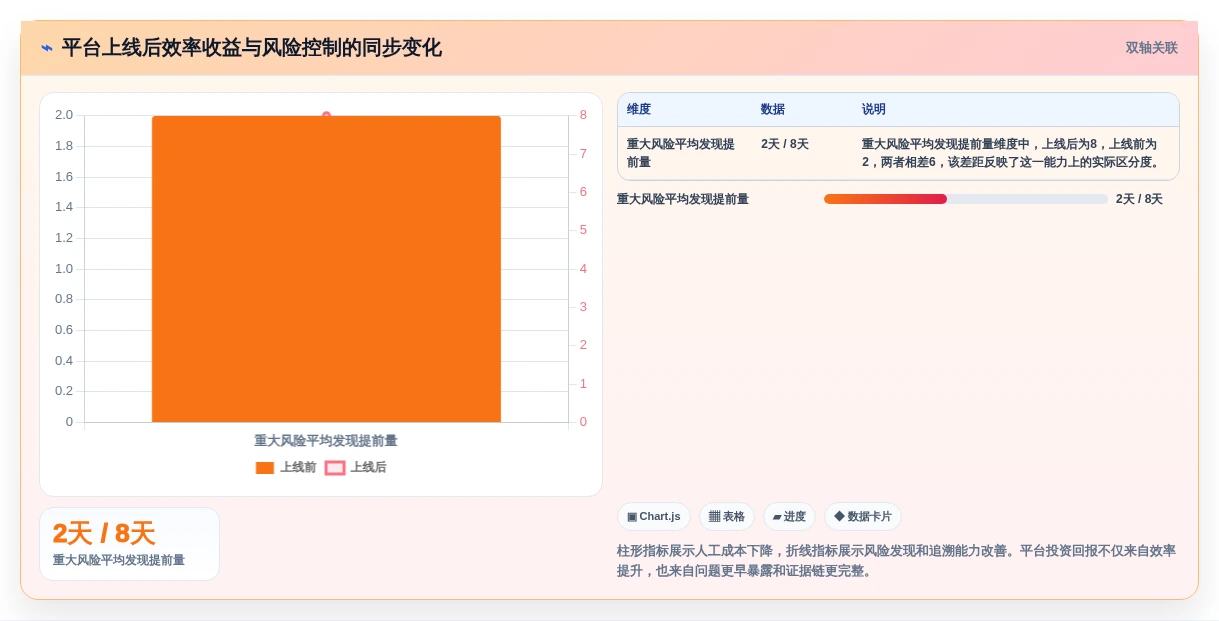Screen dimensions: 1219x621
Task: Click the pink data point atop the bar
Action: (326, 116)
